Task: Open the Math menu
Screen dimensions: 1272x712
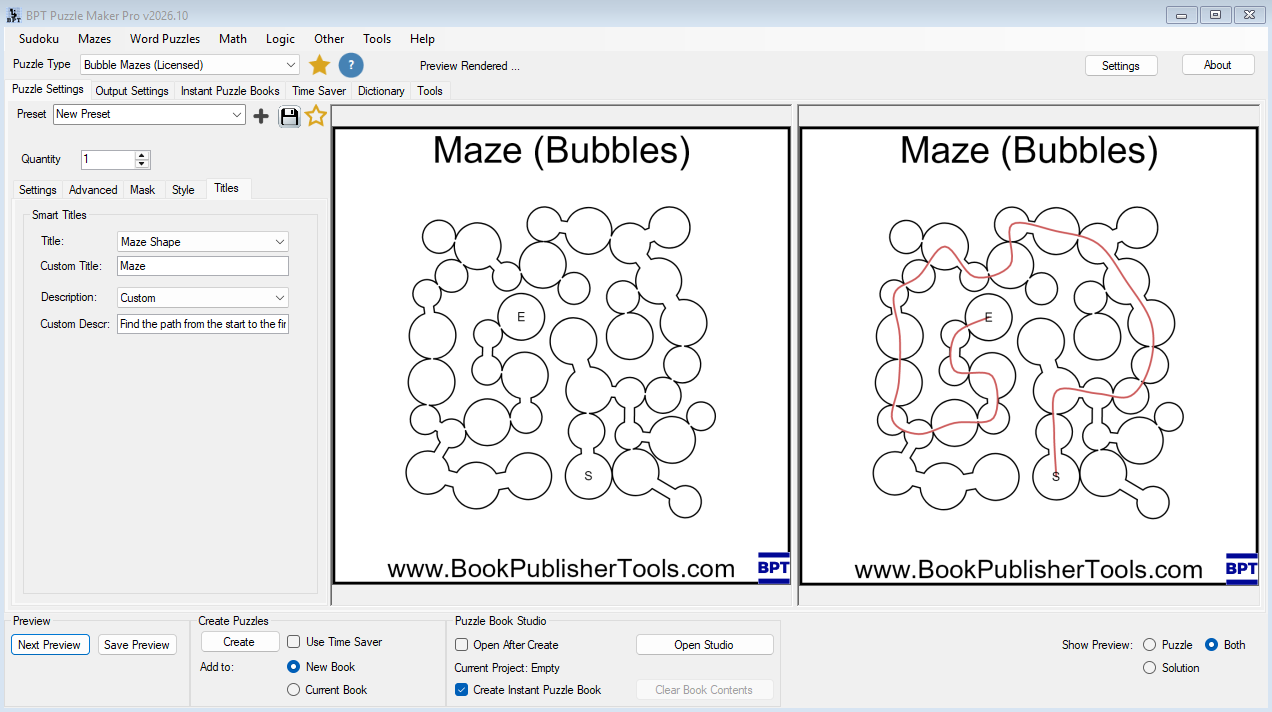Action: point(233,39)
